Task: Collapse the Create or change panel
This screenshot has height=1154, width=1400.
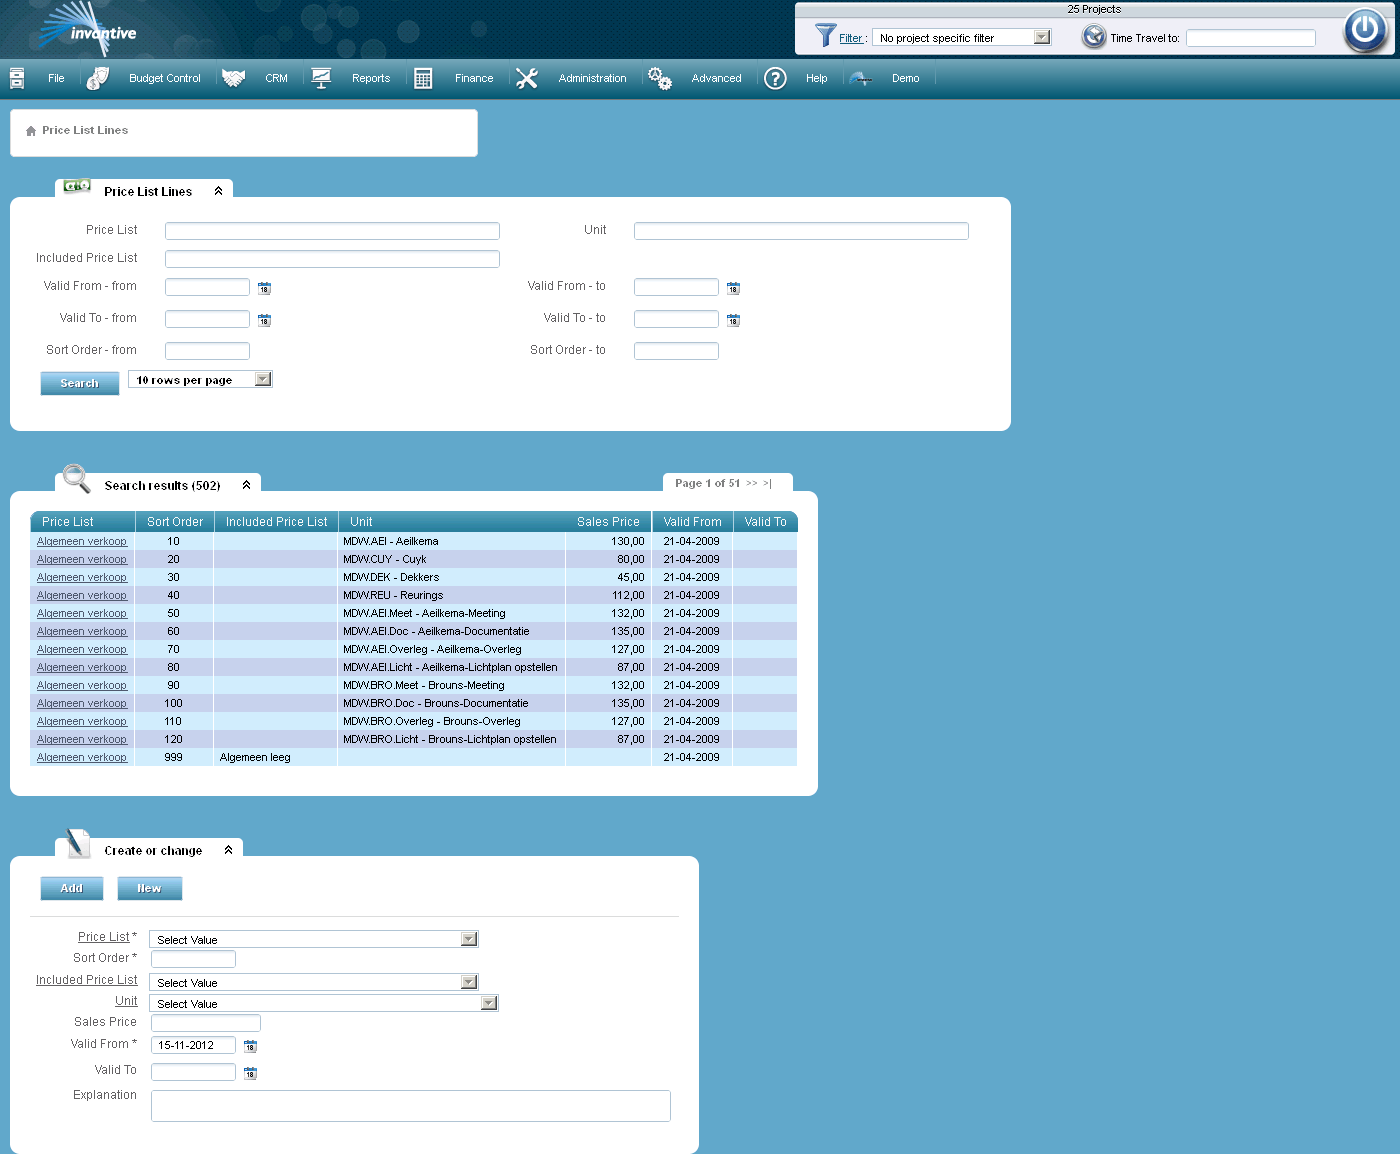Action: pyautogui.click(x=228, y=850)
